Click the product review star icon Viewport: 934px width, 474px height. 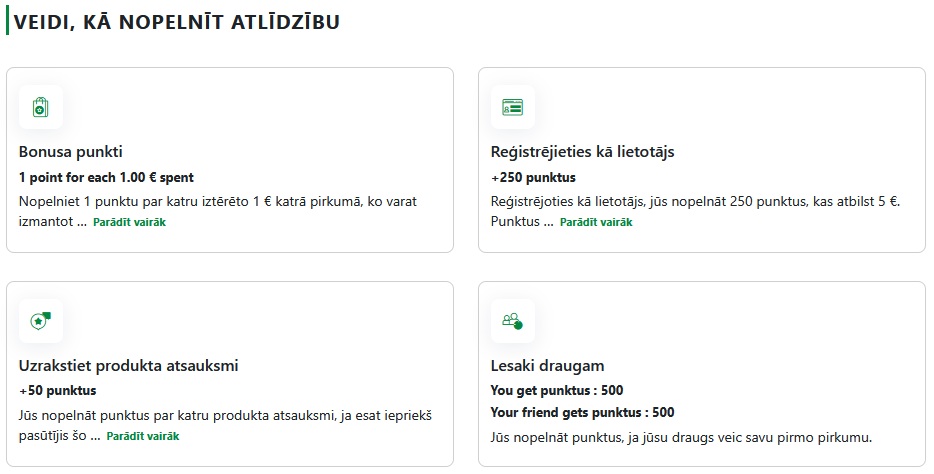coord(40,321)
